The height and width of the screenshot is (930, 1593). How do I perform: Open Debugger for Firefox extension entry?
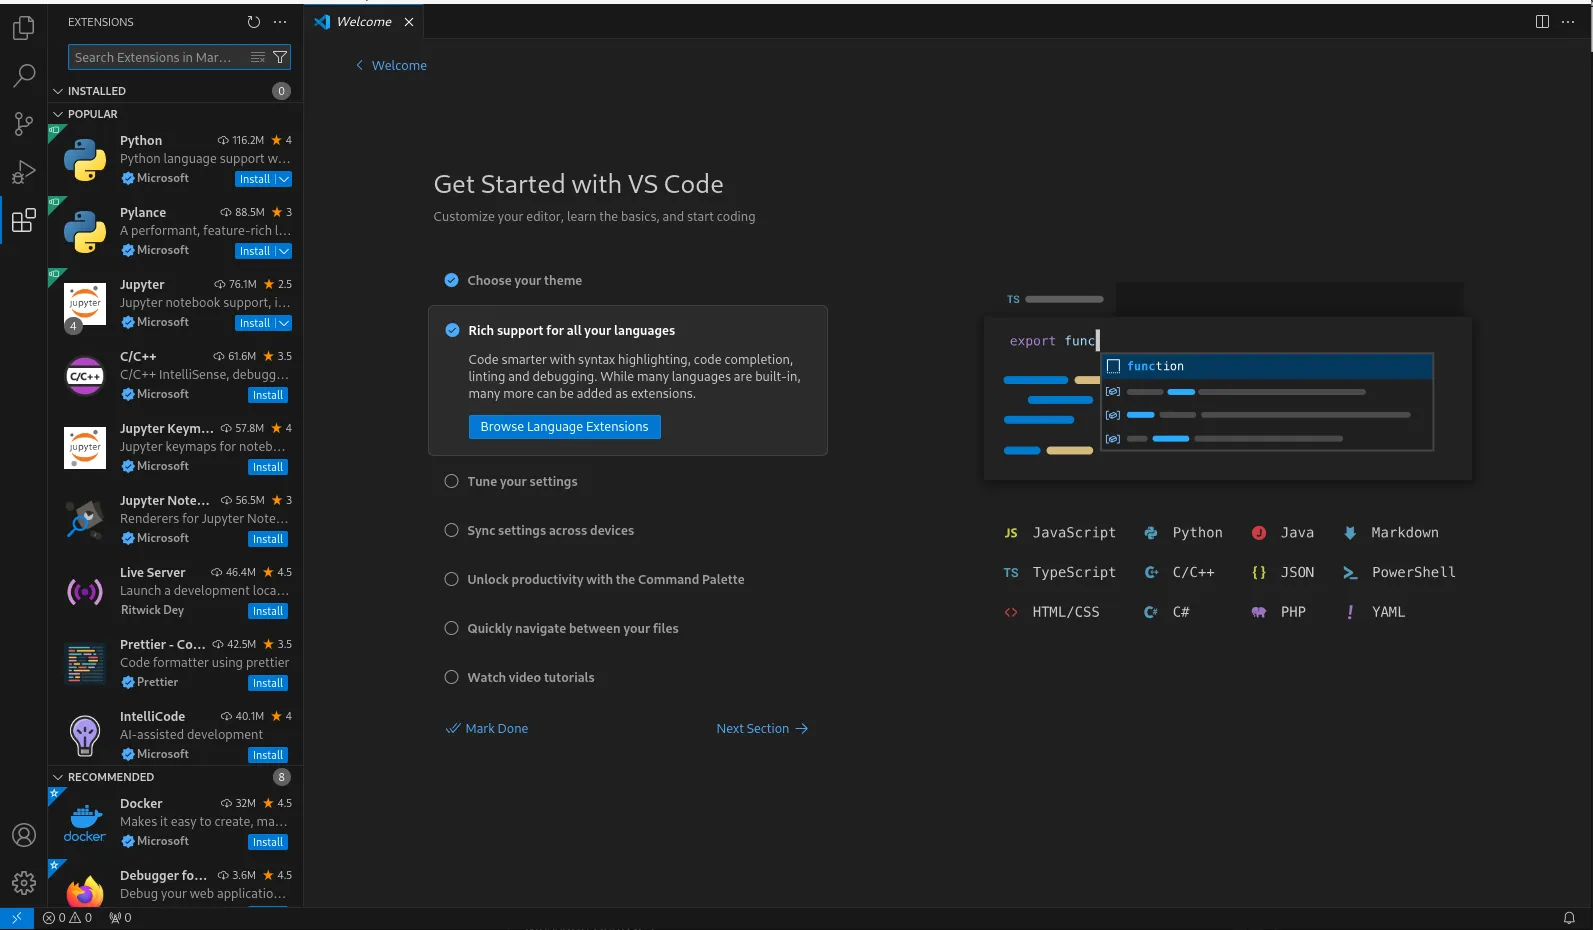(x=176, y=884)
